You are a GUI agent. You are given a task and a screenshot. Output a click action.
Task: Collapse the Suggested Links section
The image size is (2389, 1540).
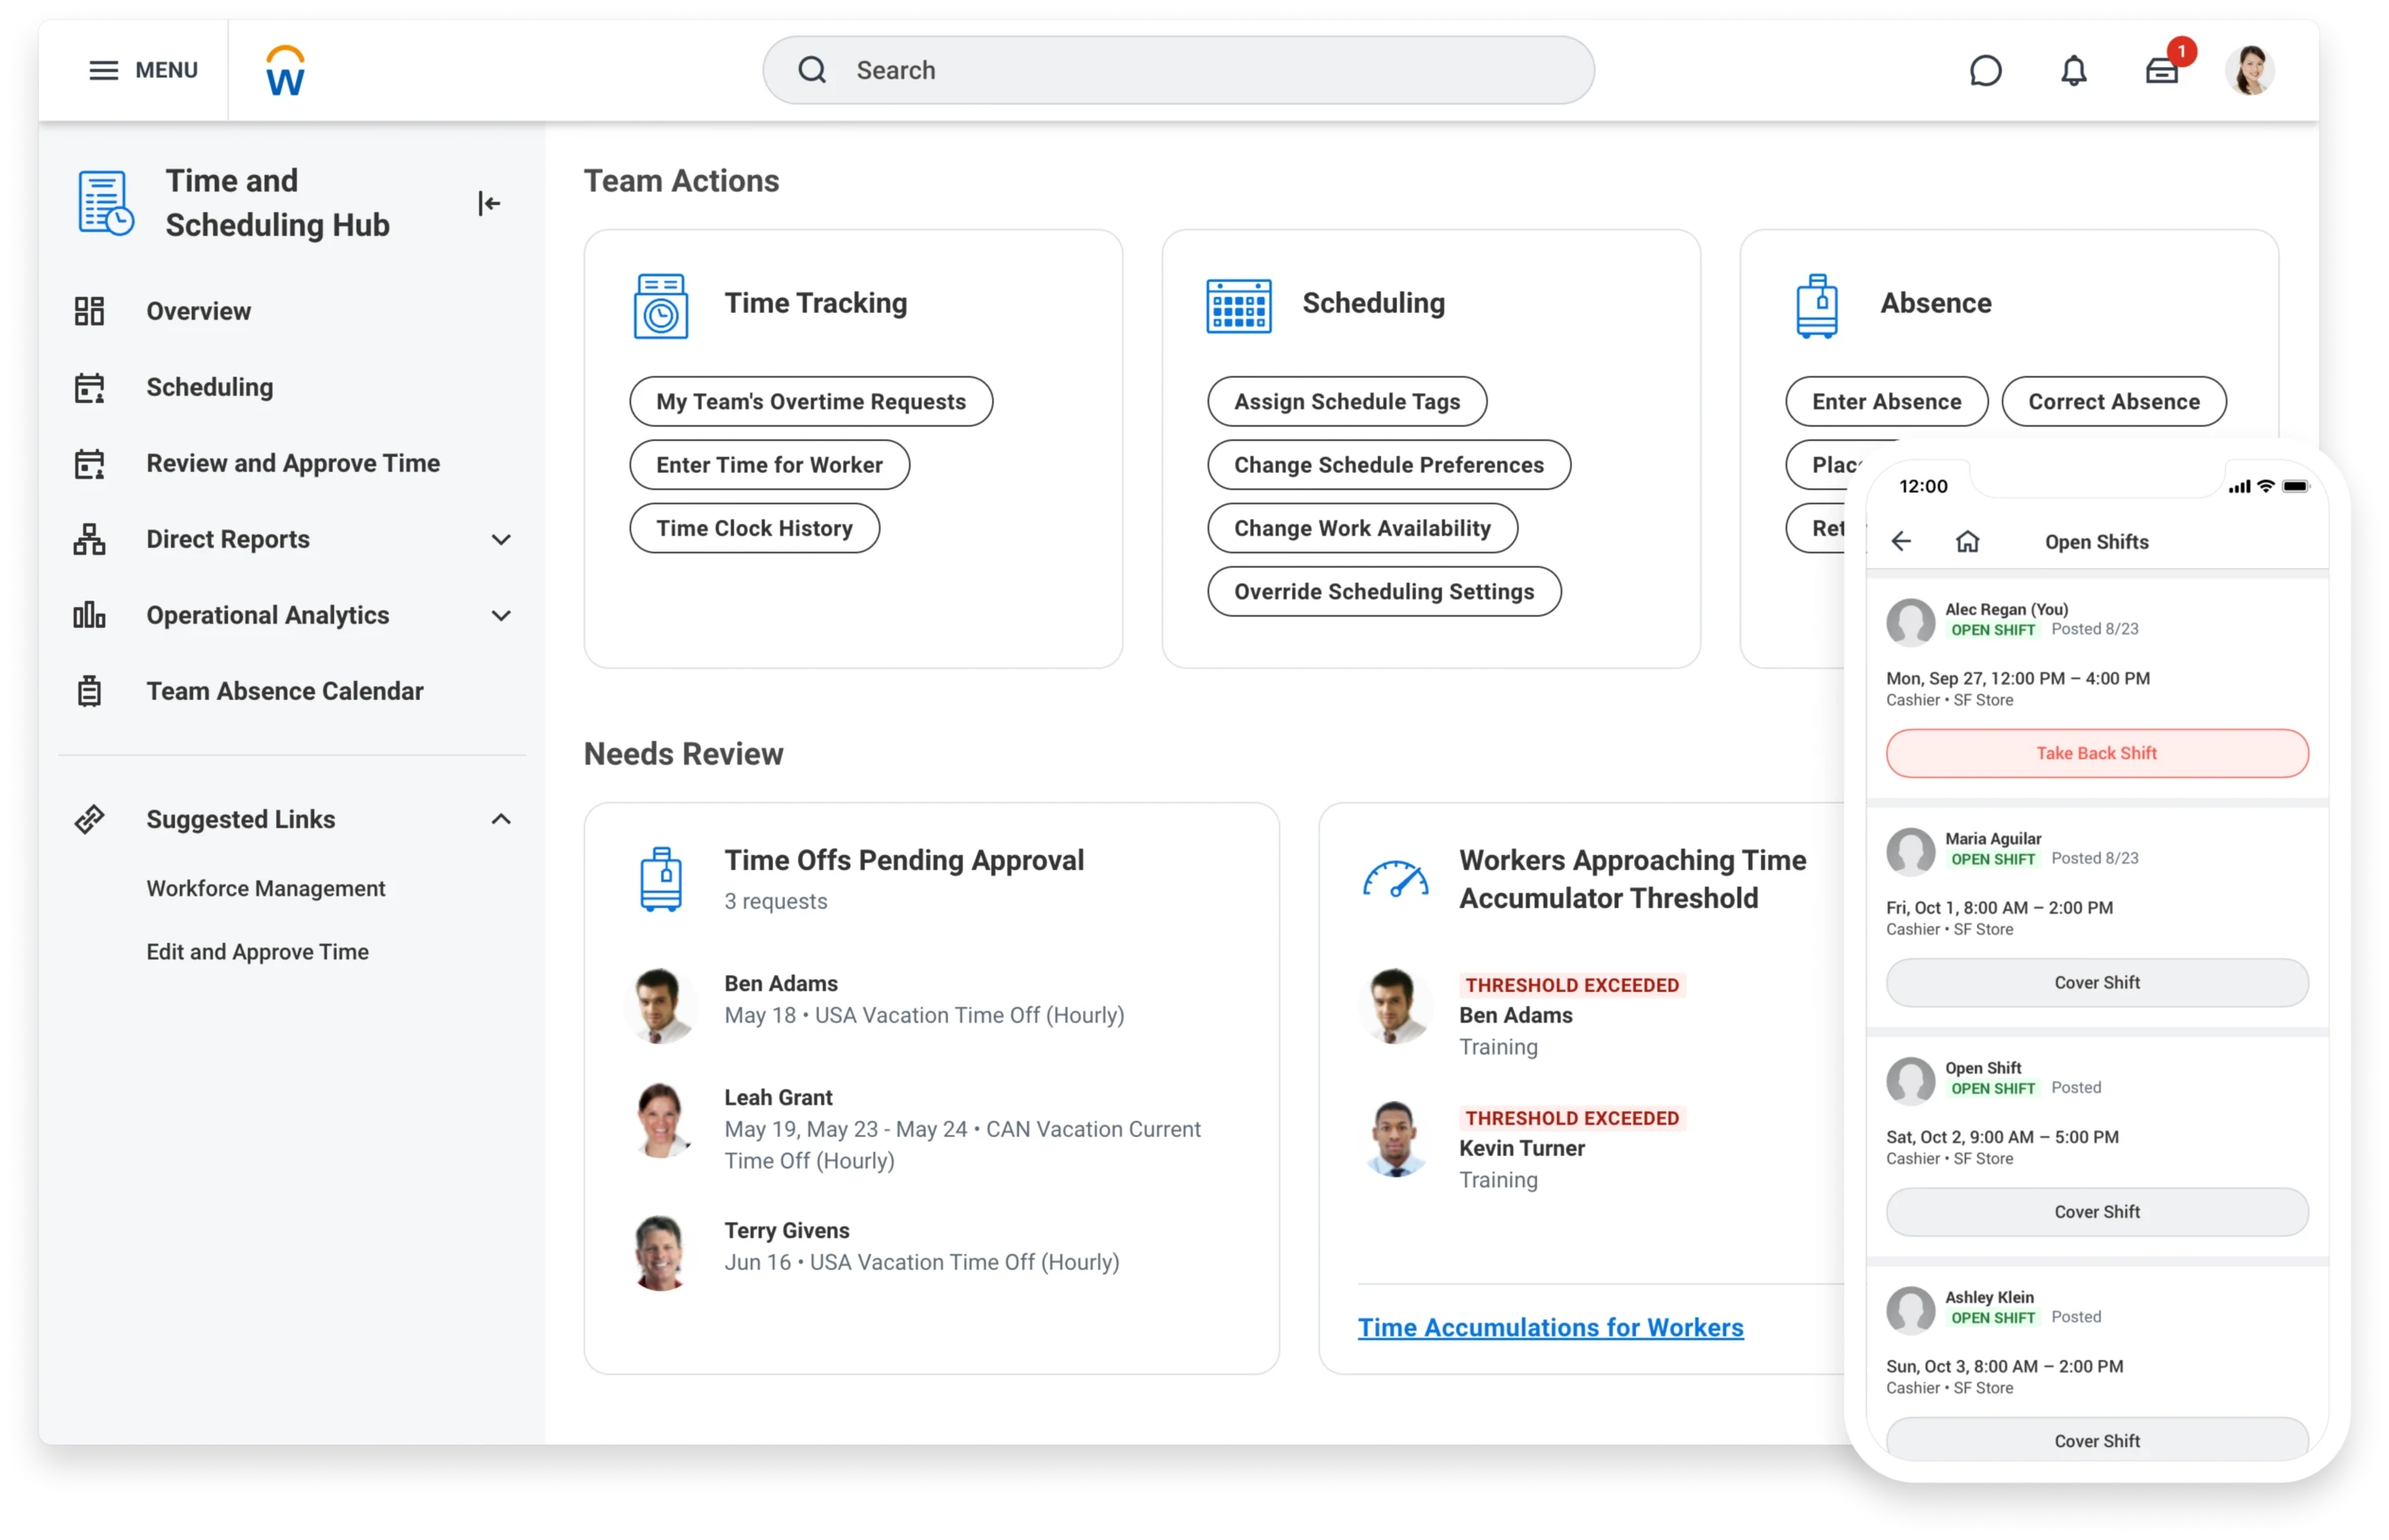[501, 820]
